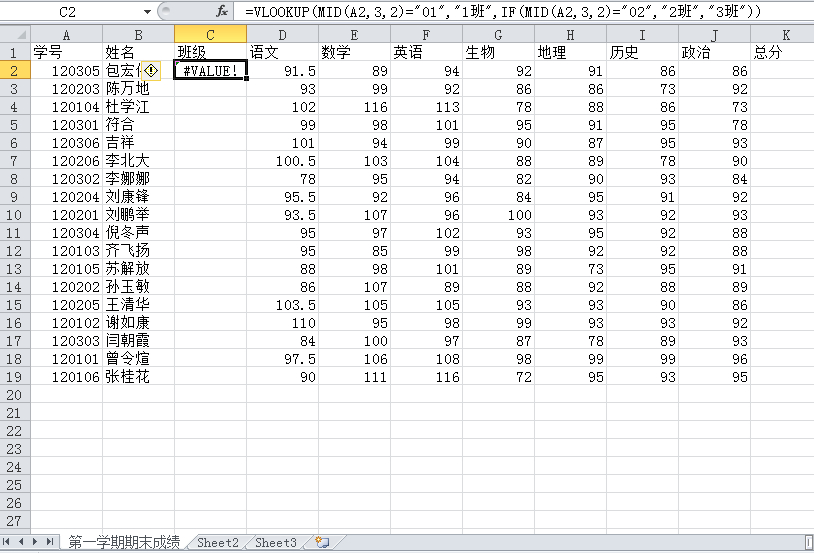
Task: Click the cell containing 张桂花
Action: [138, 376]
